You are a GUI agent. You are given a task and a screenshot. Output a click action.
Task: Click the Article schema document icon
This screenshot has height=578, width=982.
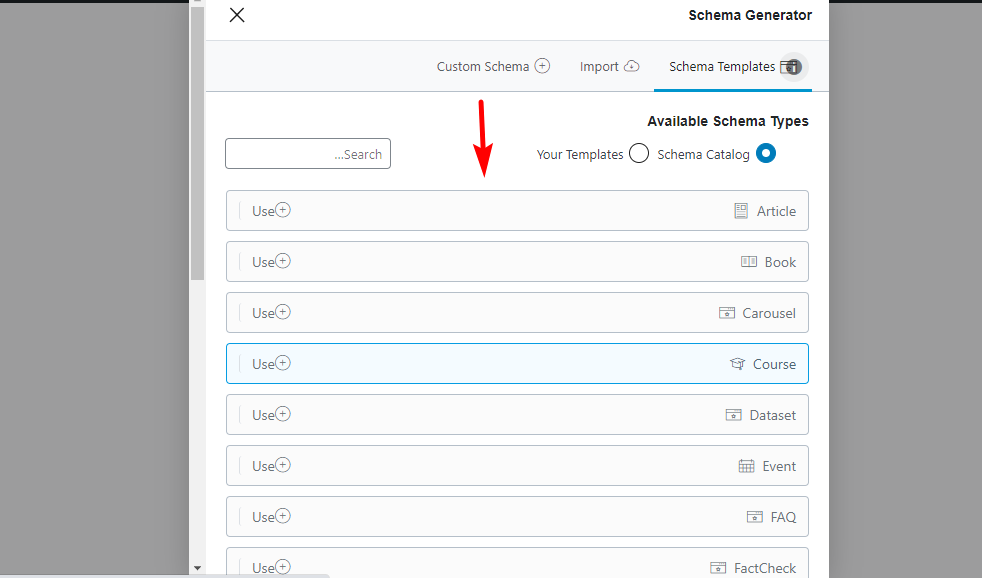(741, 211)
